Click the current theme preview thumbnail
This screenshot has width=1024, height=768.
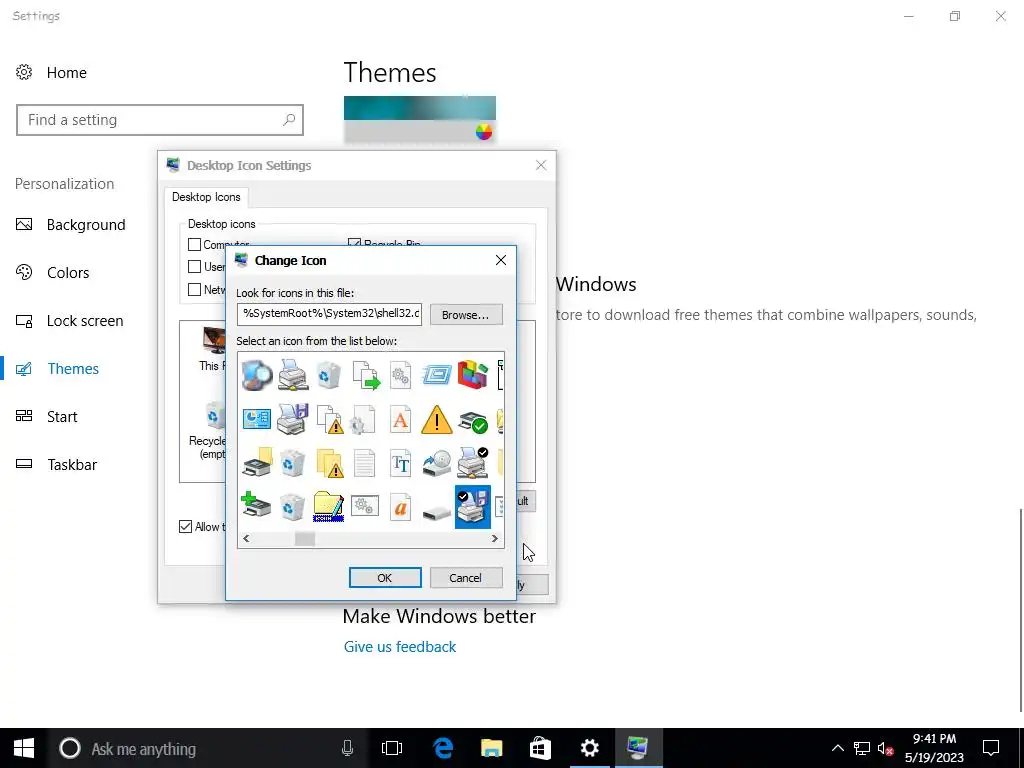pyautogui.click(x=420, y=119)
